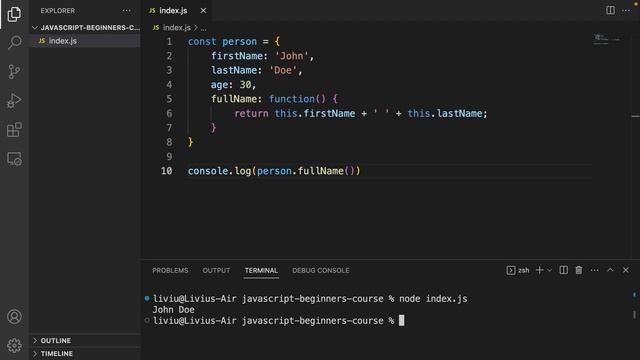This screenshot has height=360, width=640.
Task: Select the Explorer panel title
Action: pos(58,11)
